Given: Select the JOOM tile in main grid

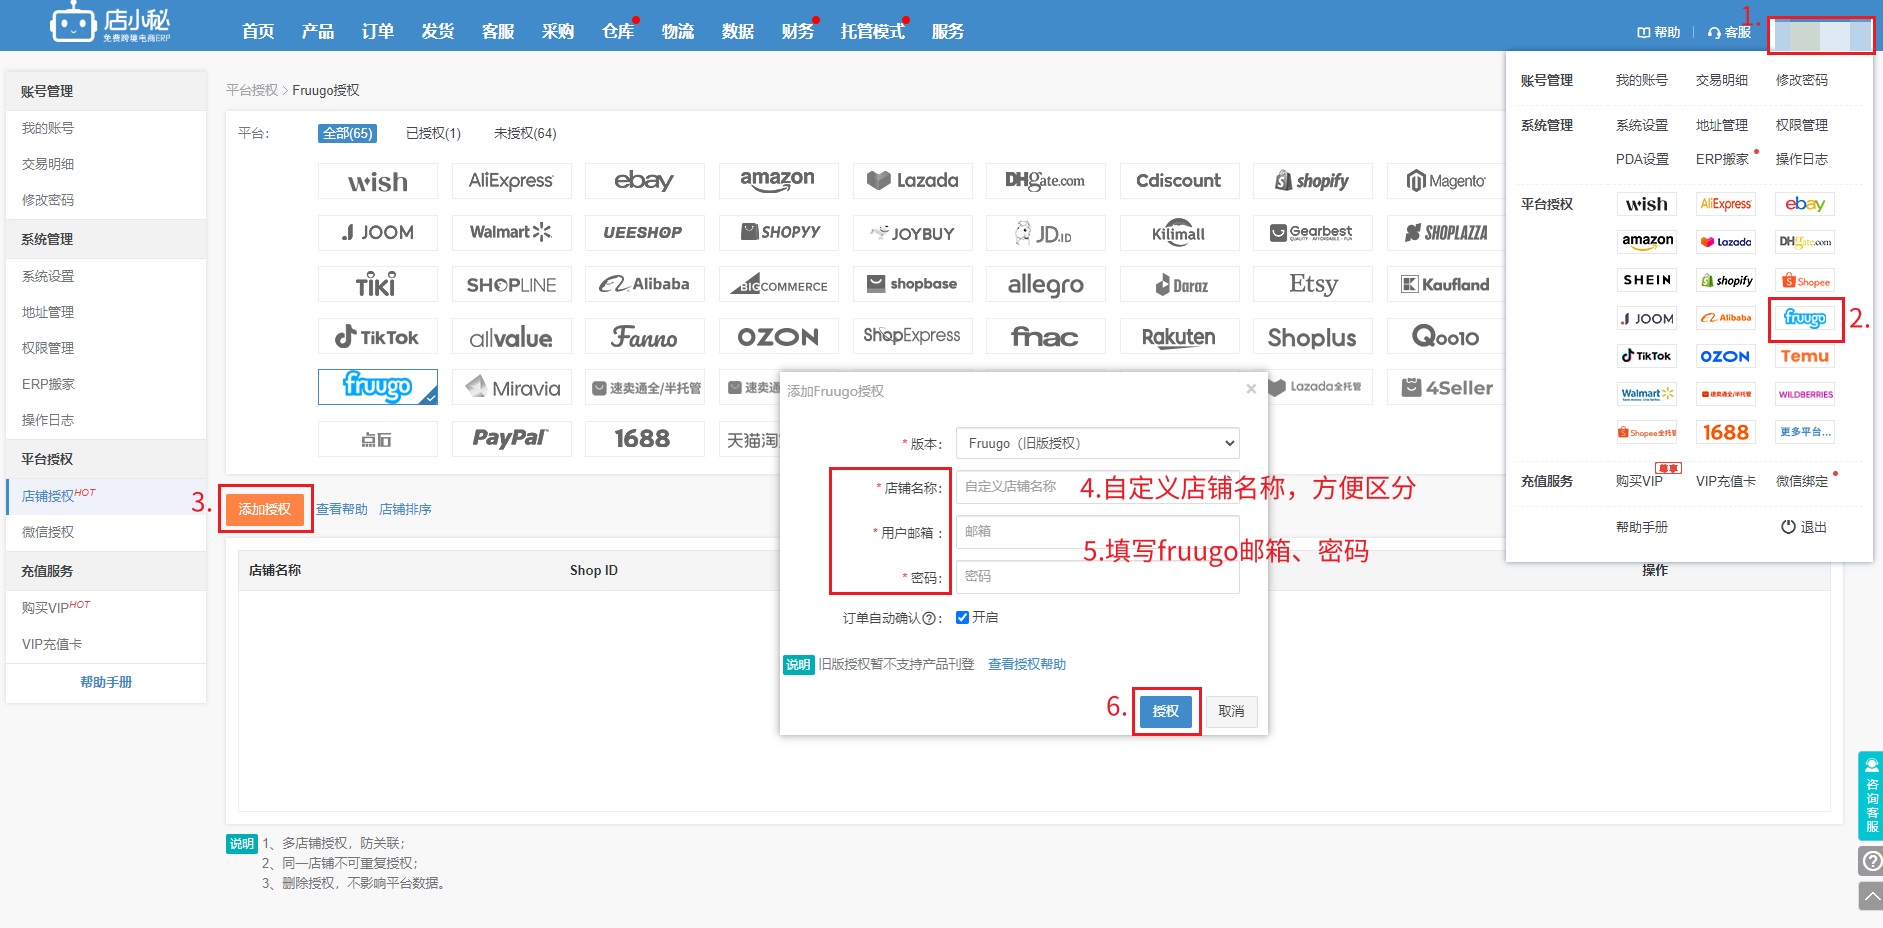Looking at the screenshot, I should (378, 233).
